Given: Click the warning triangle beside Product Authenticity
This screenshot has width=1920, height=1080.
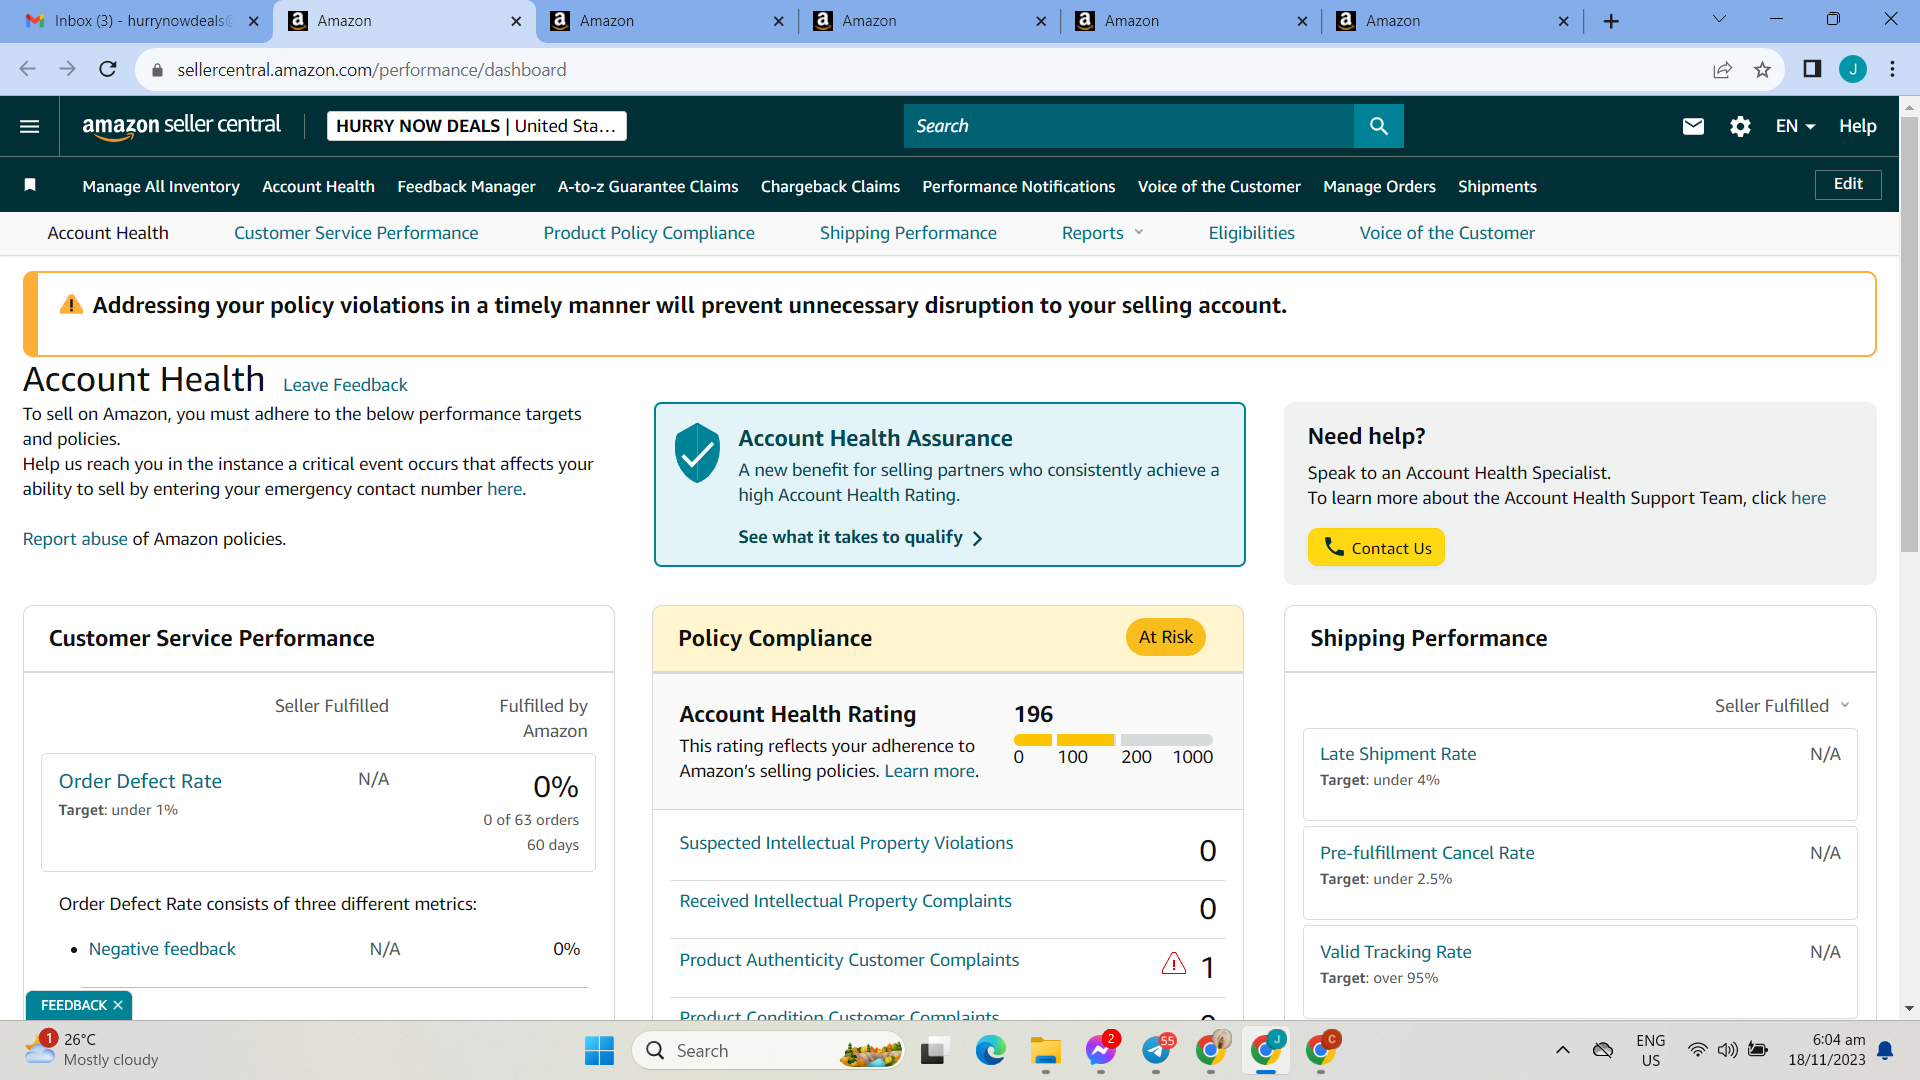Looking at the screenshot, I should point(1173,964).
